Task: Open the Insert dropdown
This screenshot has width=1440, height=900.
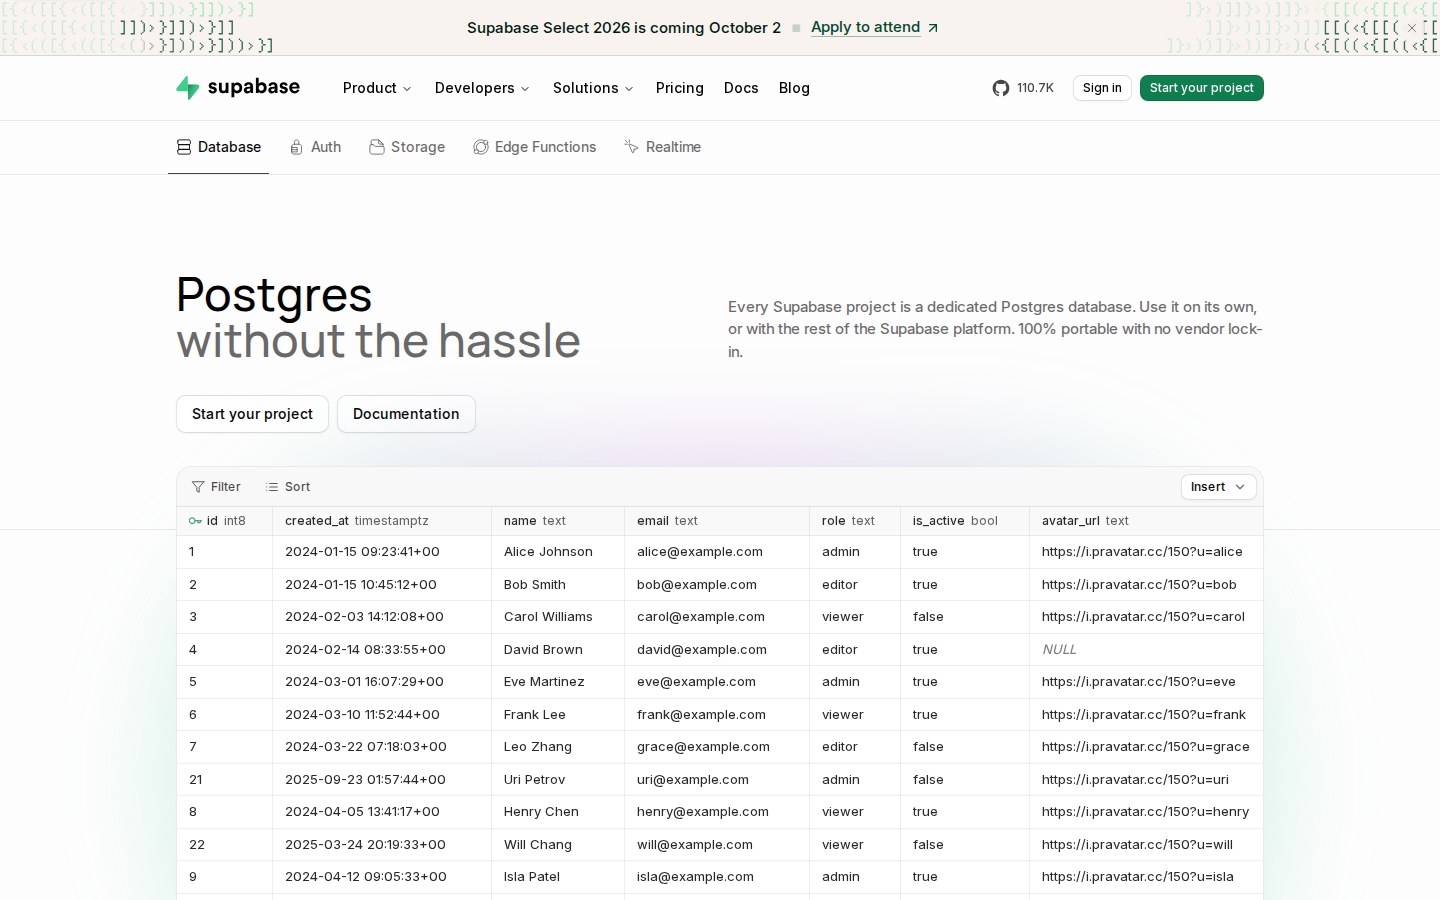Action: [x=1218, y=487]
